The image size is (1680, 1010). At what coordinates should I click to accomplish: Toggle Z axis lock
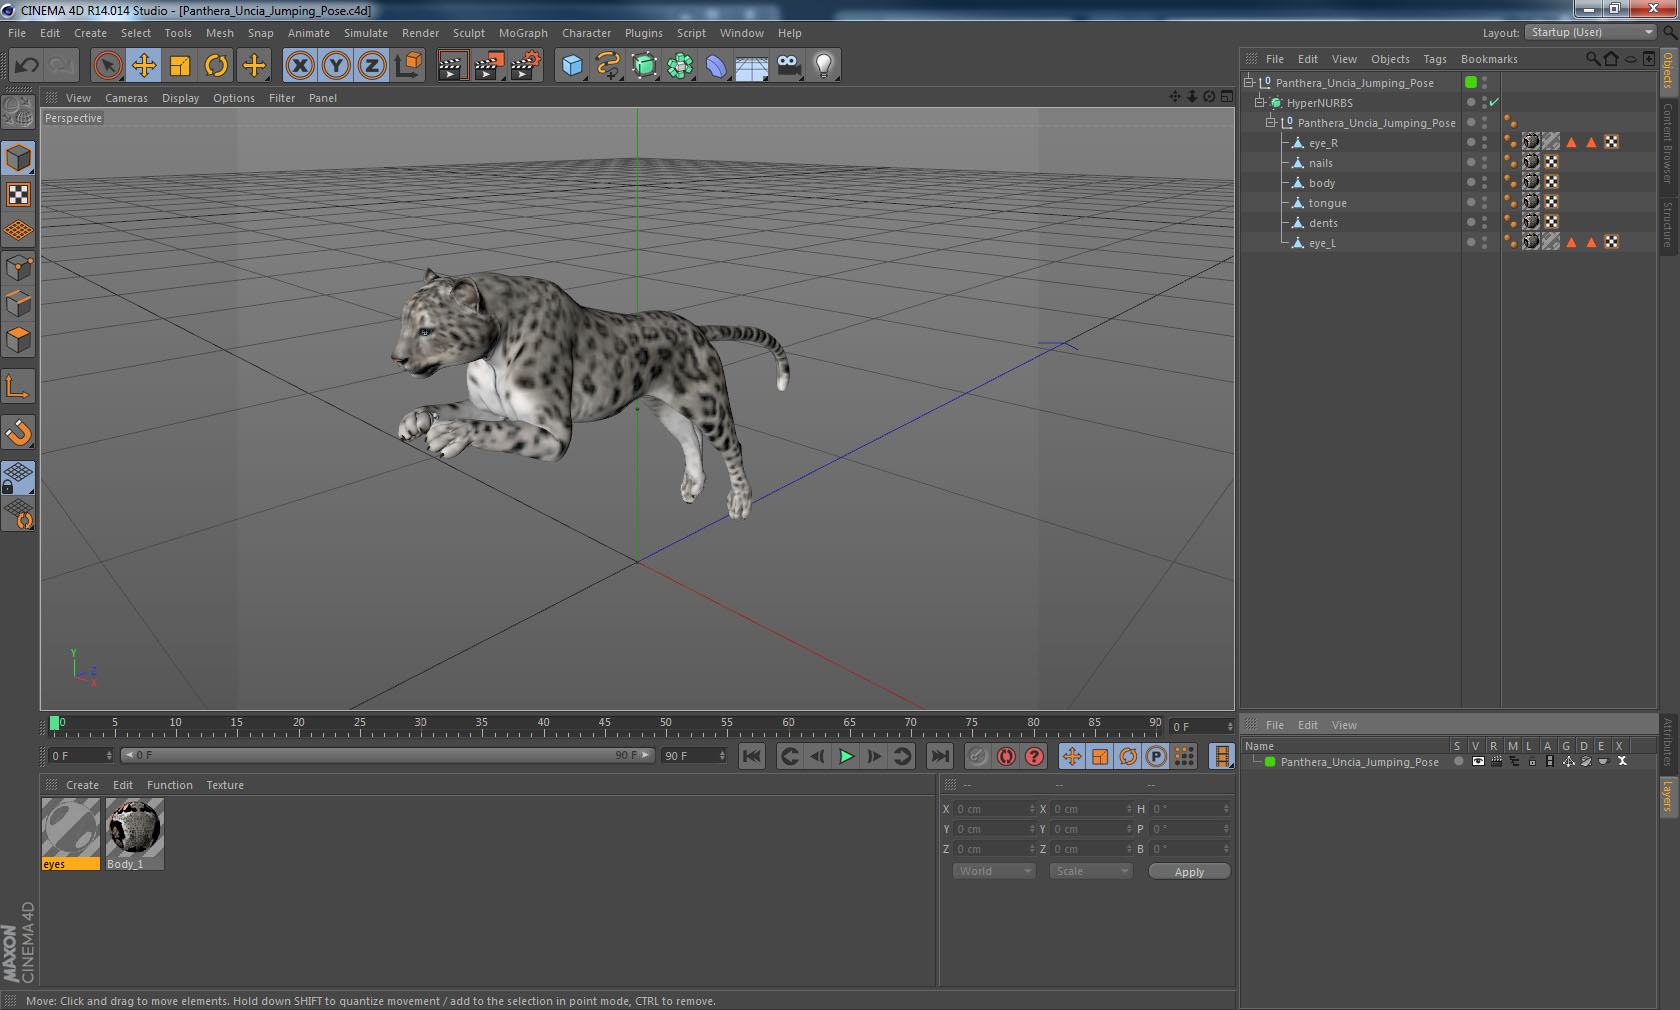(372, 66)
